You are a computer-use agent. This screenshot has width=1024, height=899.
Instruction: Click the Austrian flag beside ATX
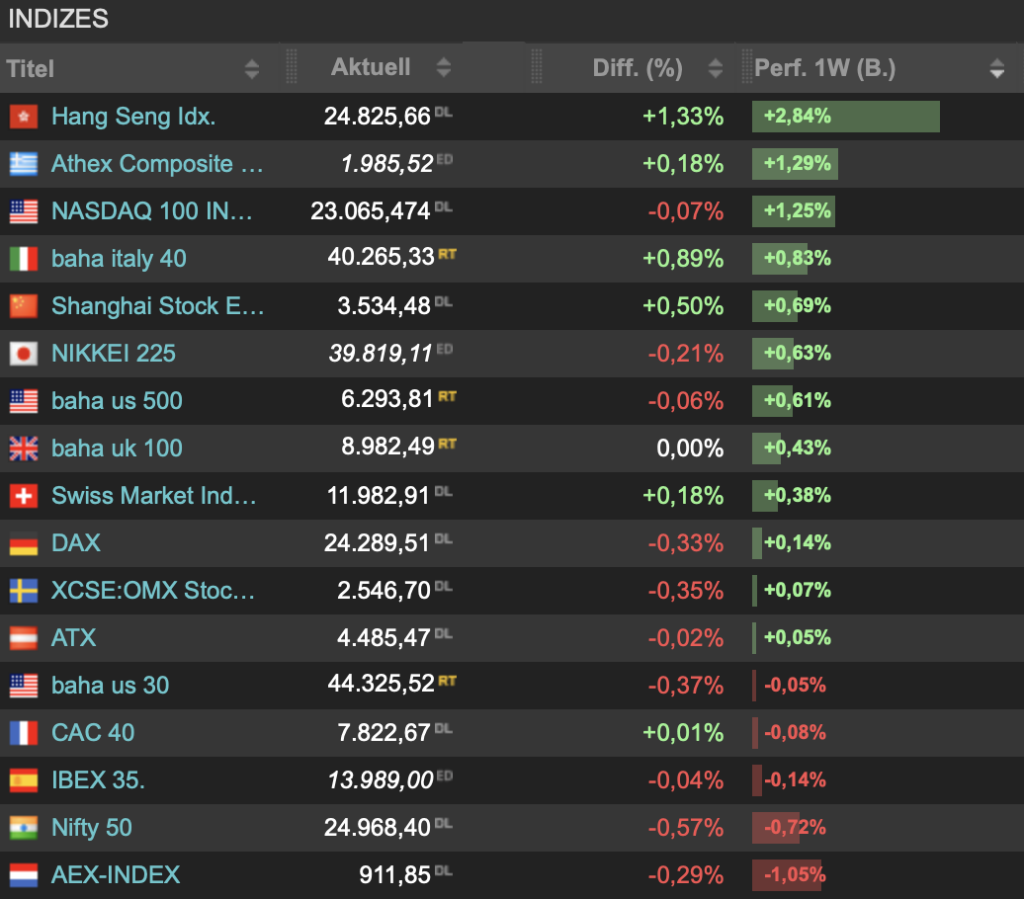[x=24, y=638]
